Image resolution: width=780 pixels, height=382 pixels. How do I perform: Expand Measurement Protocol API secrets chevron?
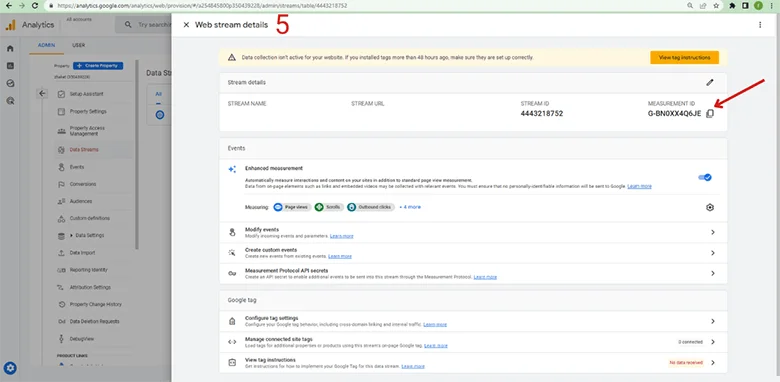(713, 274)
